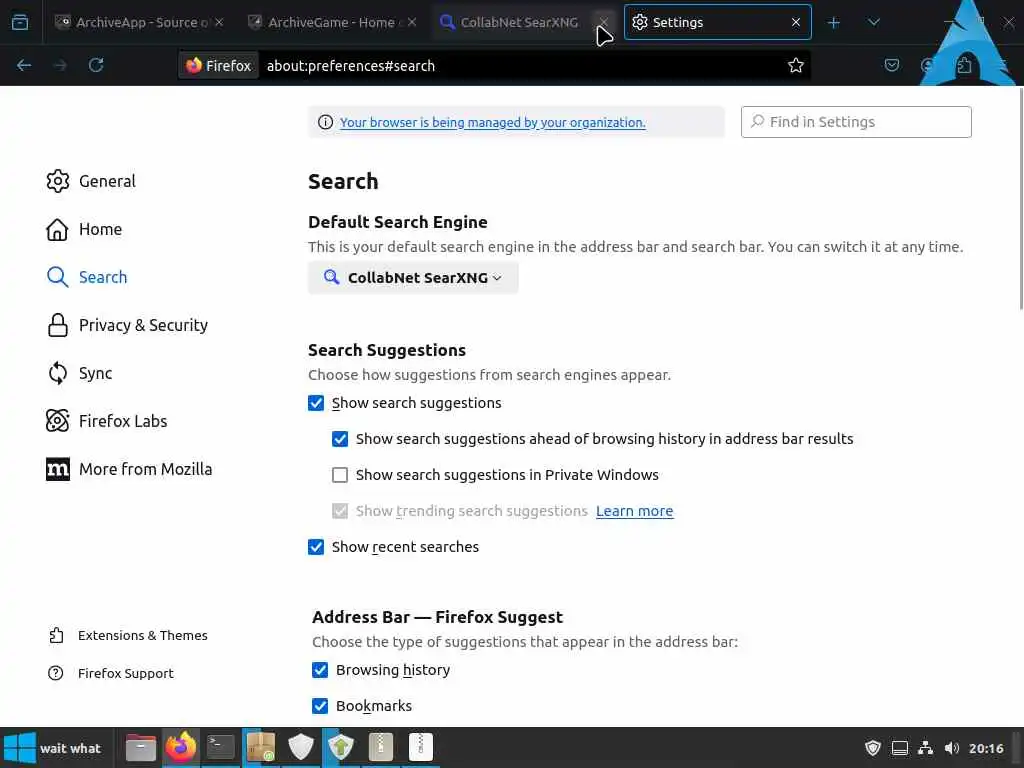
Task: Close the ArchiveGame tab
Action: 412,22
